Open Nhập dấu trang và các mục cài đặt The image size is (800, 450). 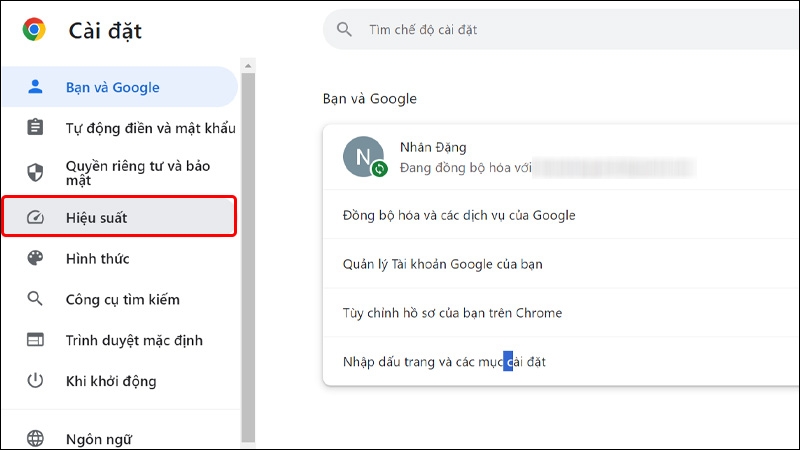pyautogui.click(x=561, y=362)
